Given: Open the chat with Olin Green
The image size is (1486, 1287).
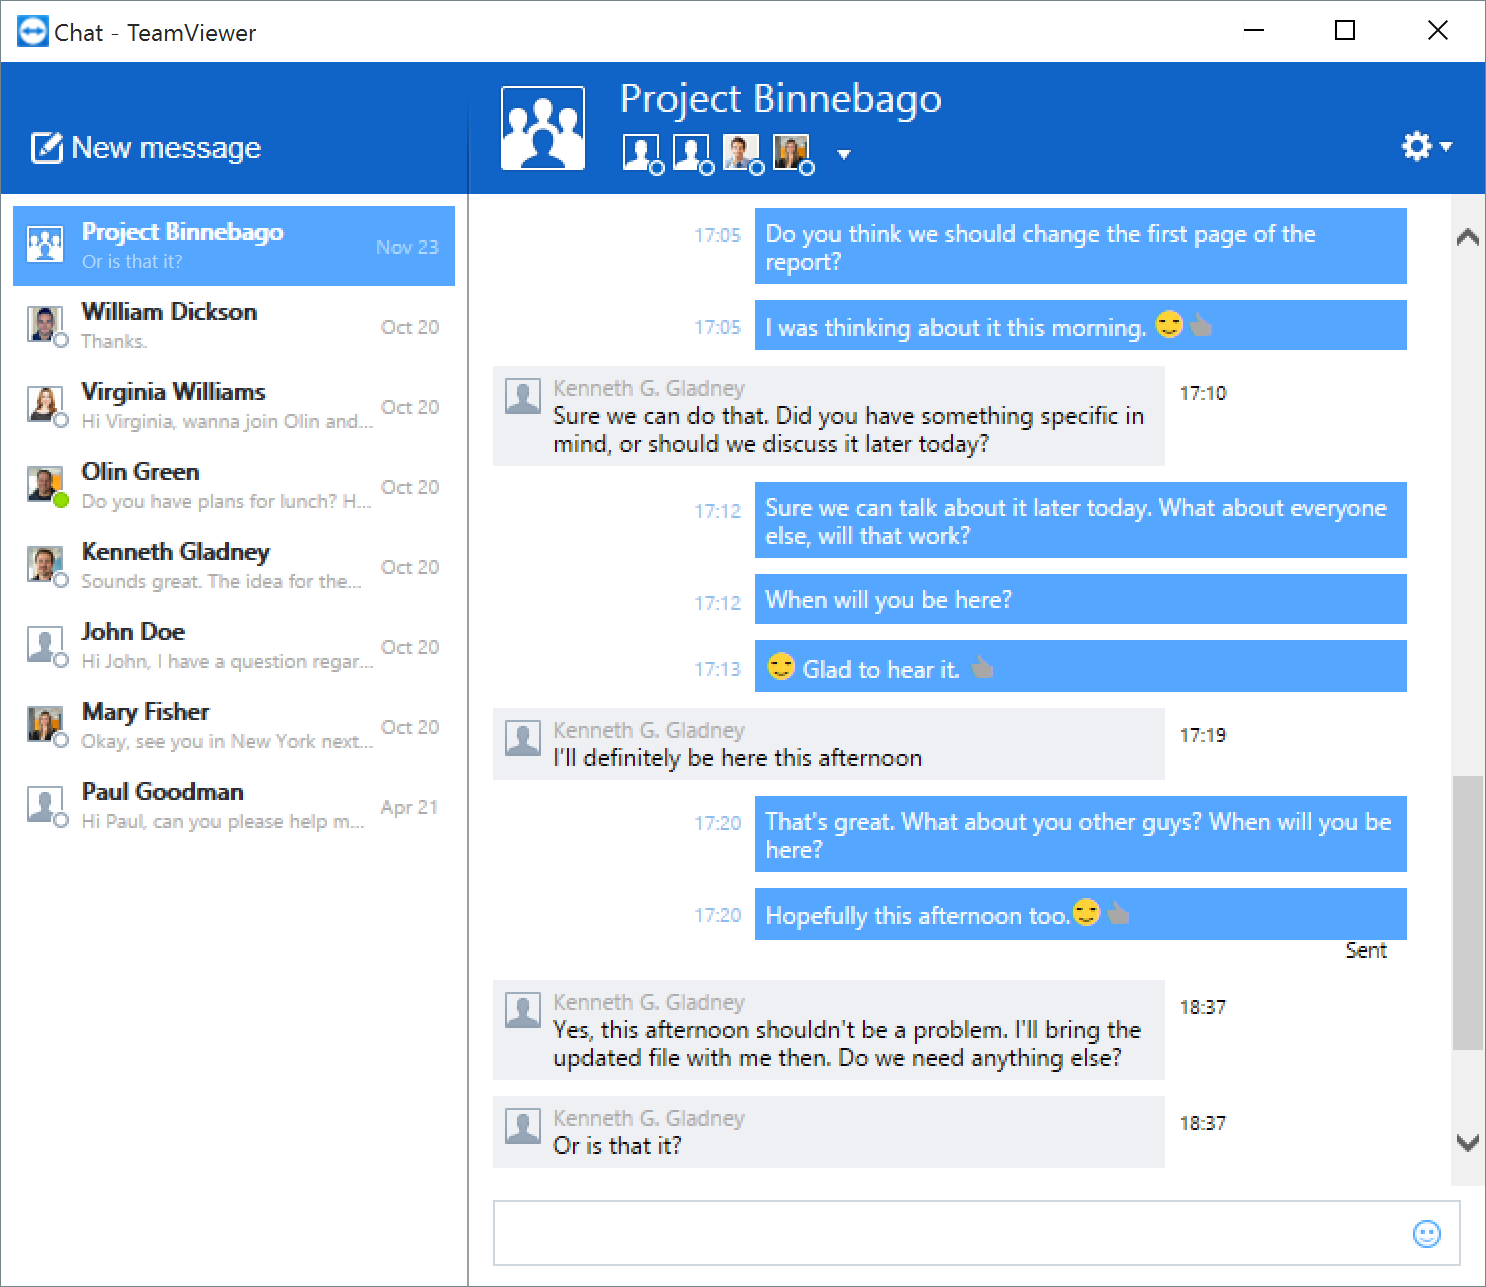Looking at the screenshot, I should click(234, 486).
